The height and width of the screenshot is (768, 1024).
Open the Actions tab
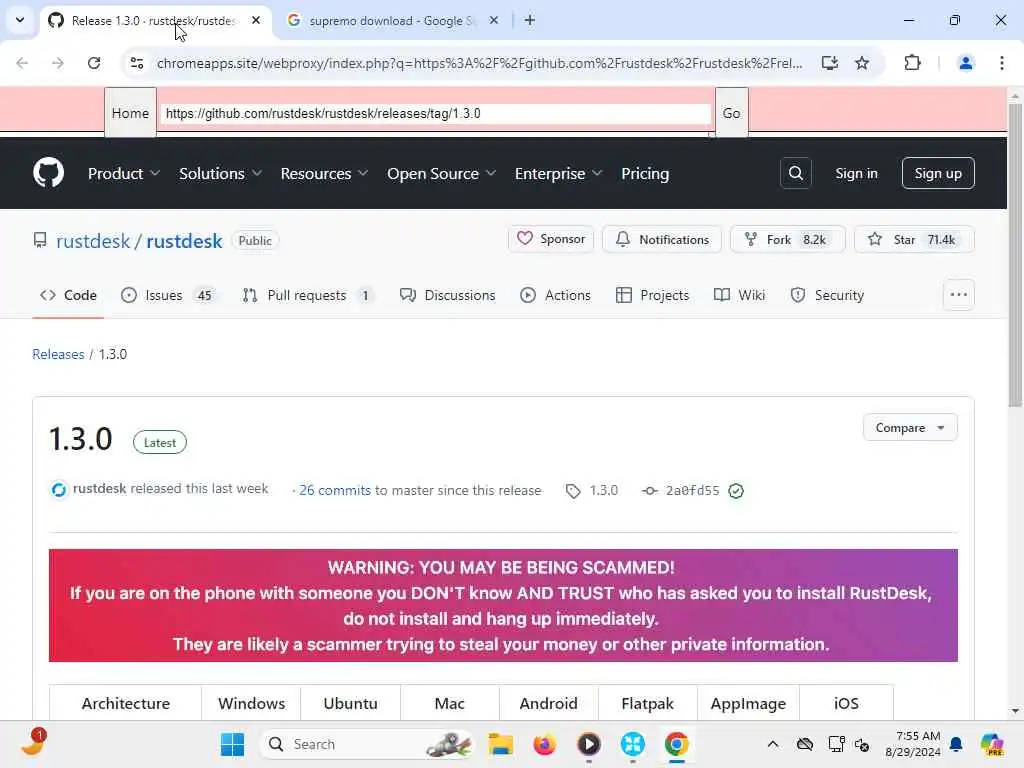(x=555, y=295)
